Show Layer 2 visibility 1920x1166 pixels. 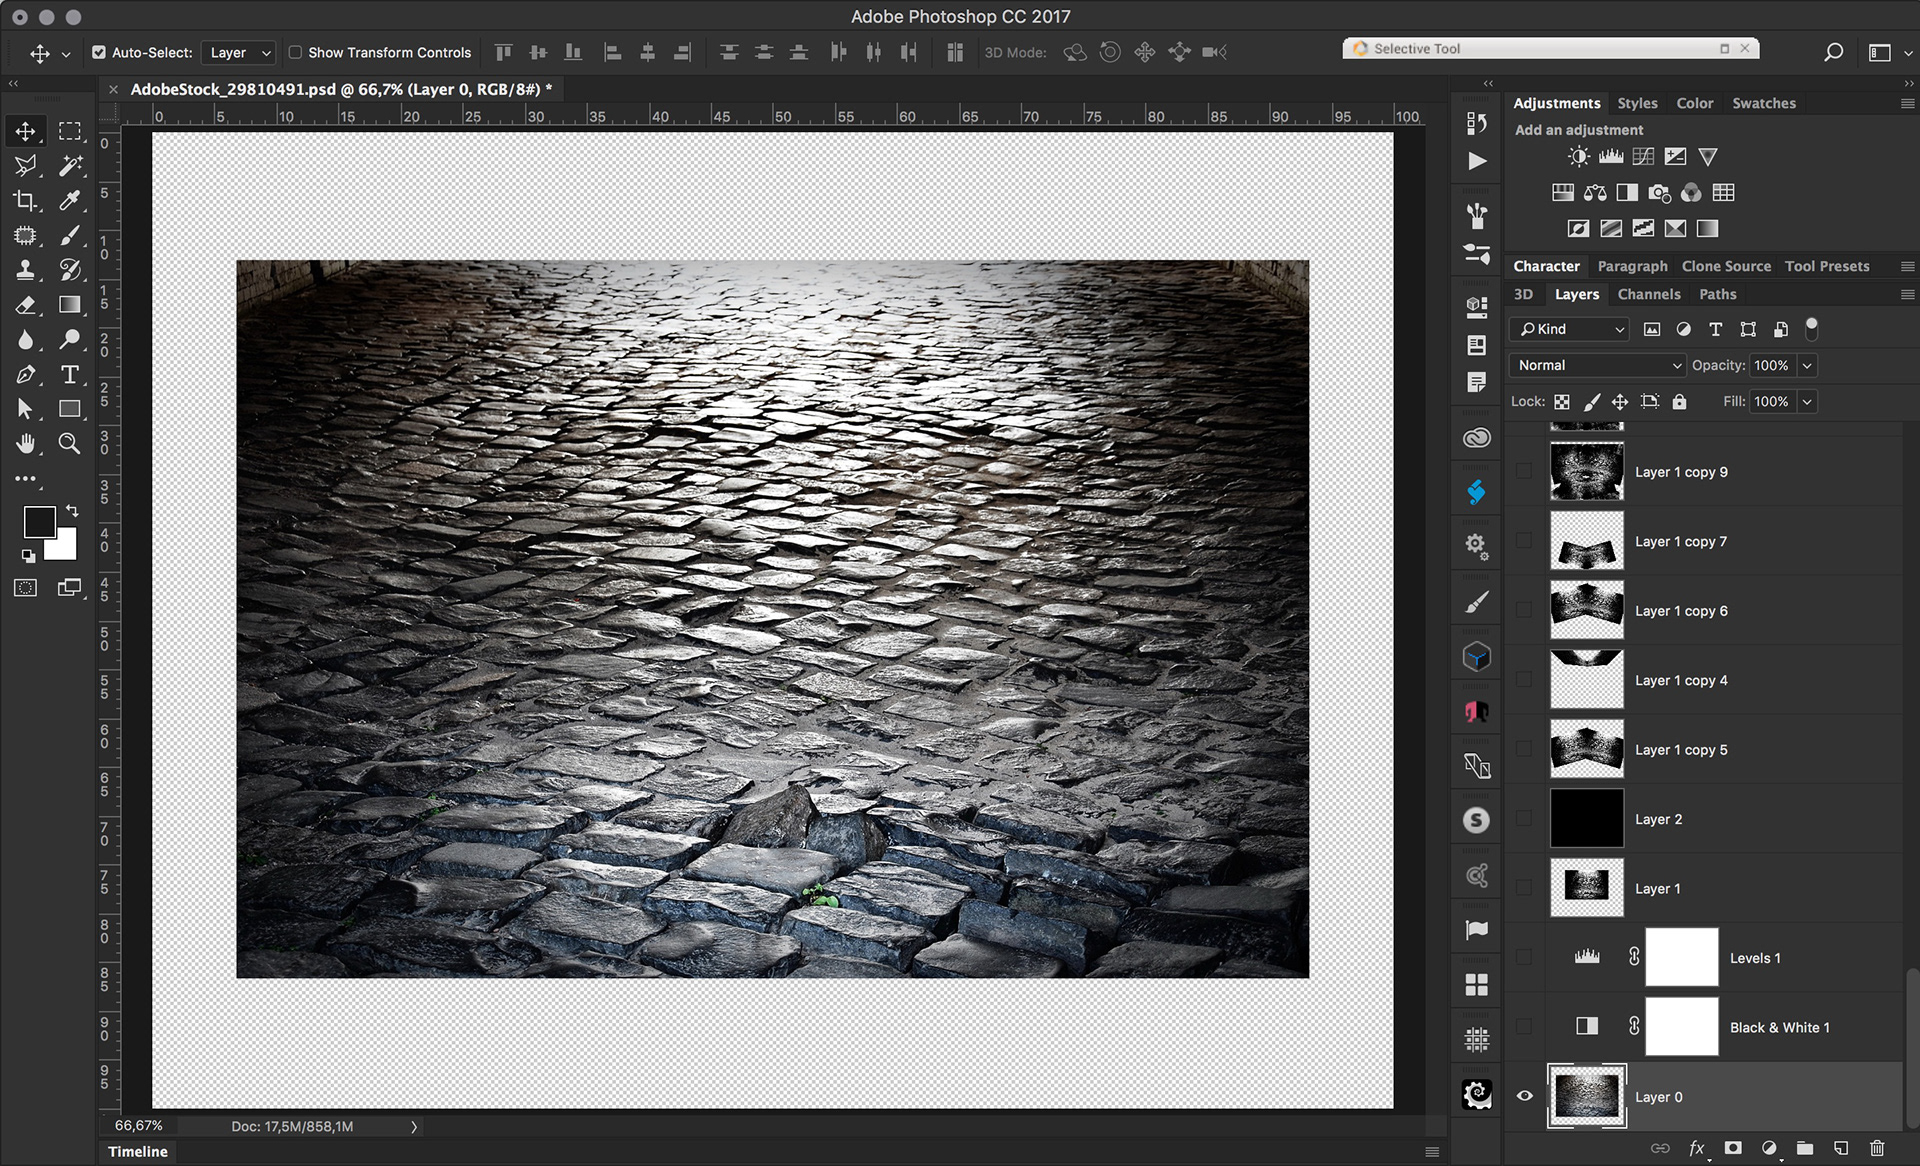point(1524,818)
